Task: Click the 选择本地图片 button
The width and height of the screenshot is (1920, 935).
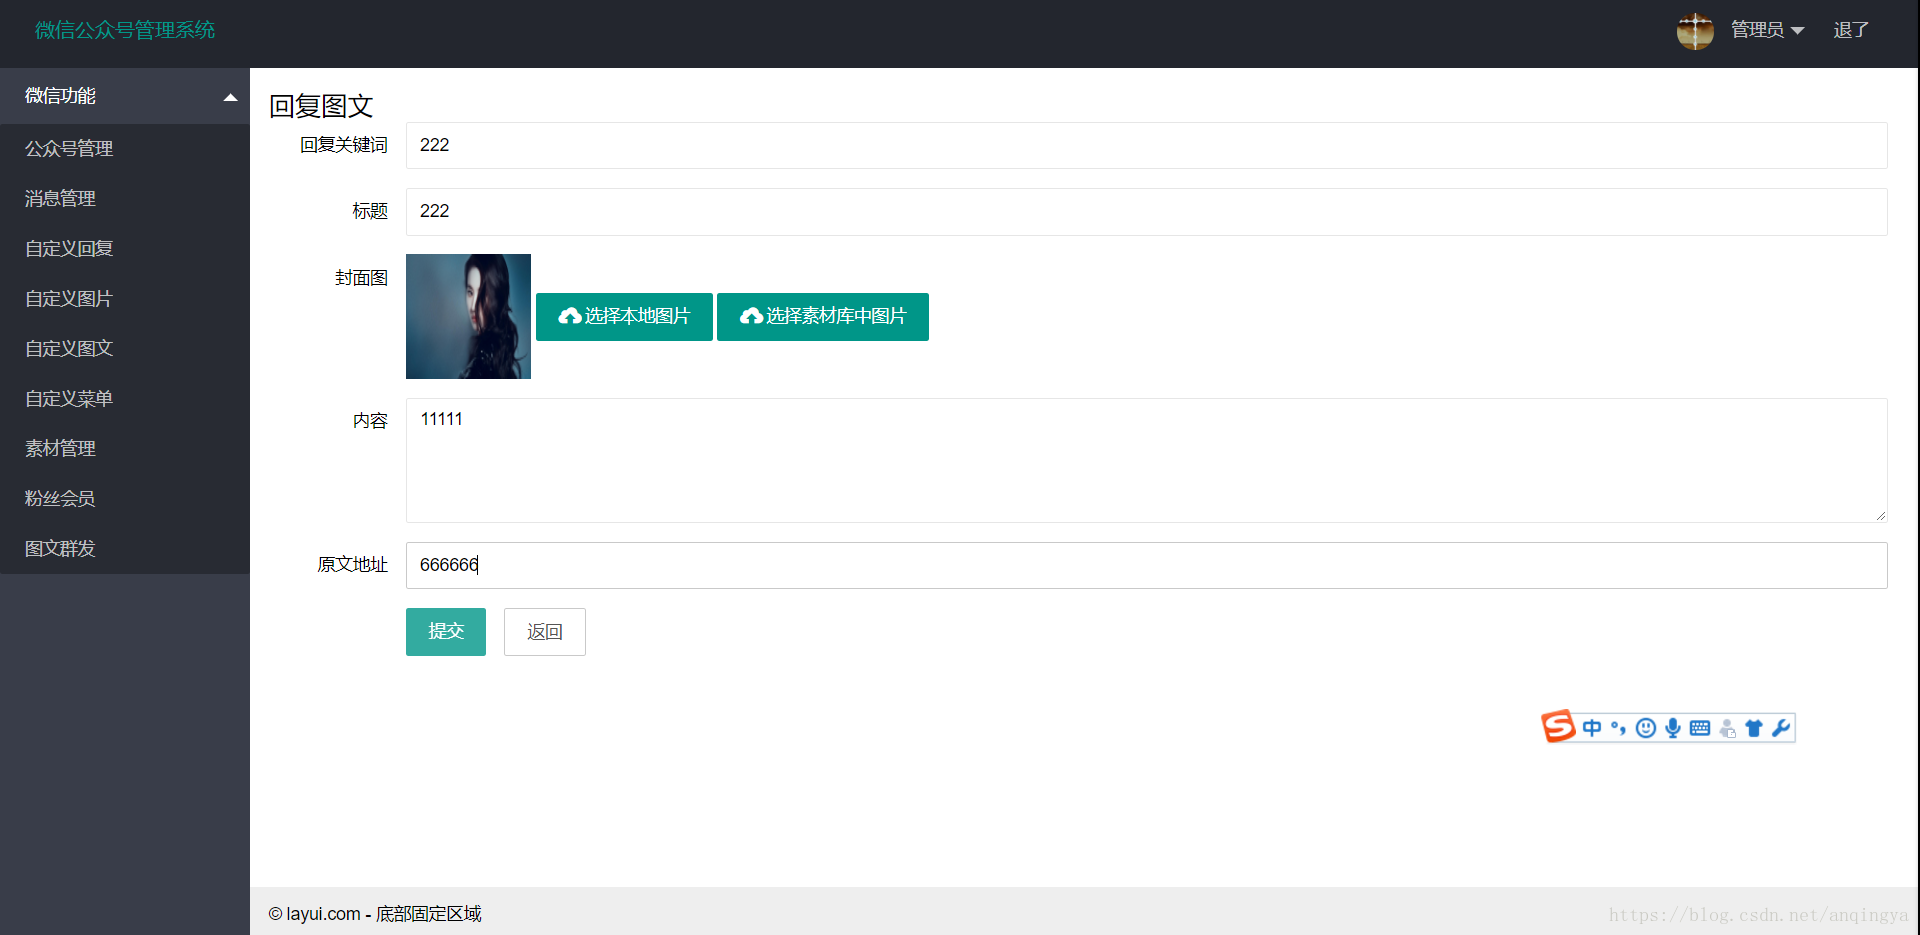Action: [624, 317]
